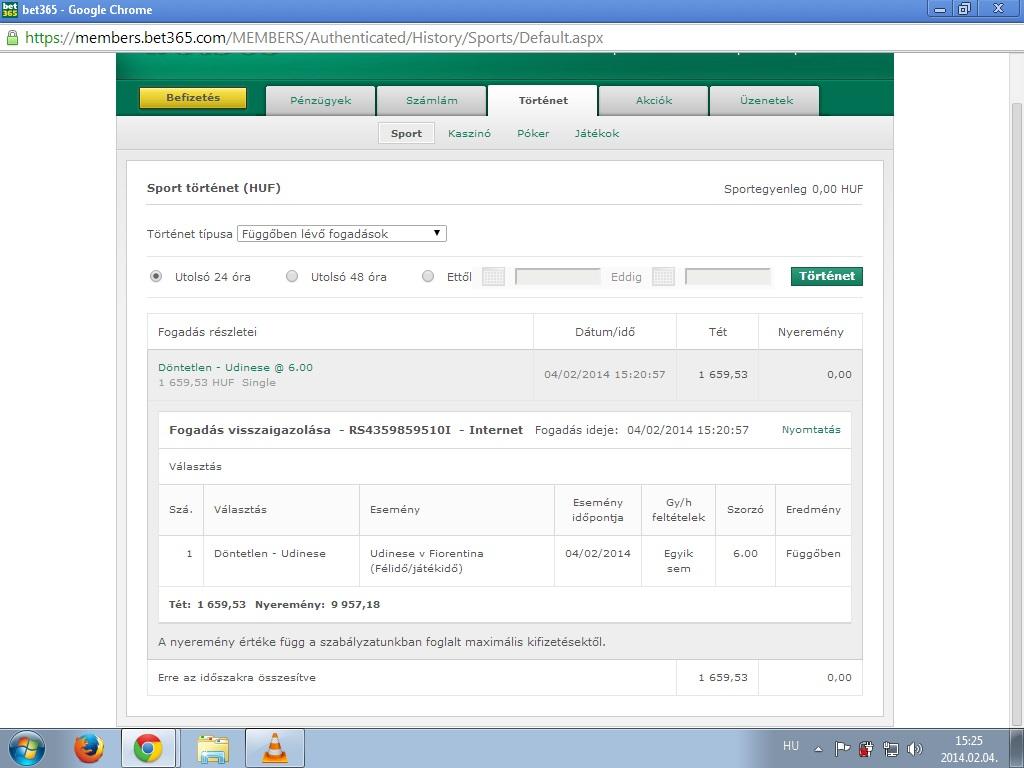Click the Nyomtatás print link
Screen dimensions: 1024x768
(x=811, y=430)
